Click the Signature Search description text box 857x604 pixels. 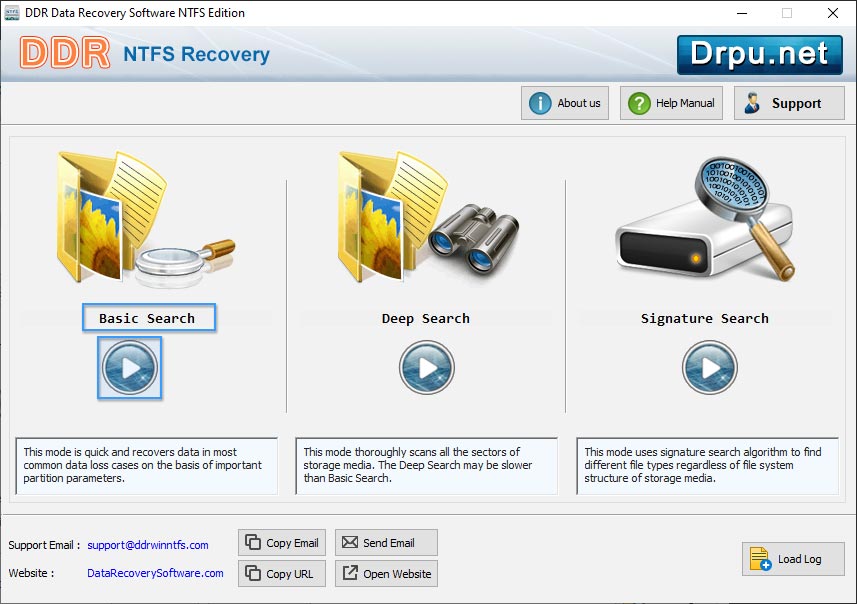pyautogui.click(x=708, y=466)
